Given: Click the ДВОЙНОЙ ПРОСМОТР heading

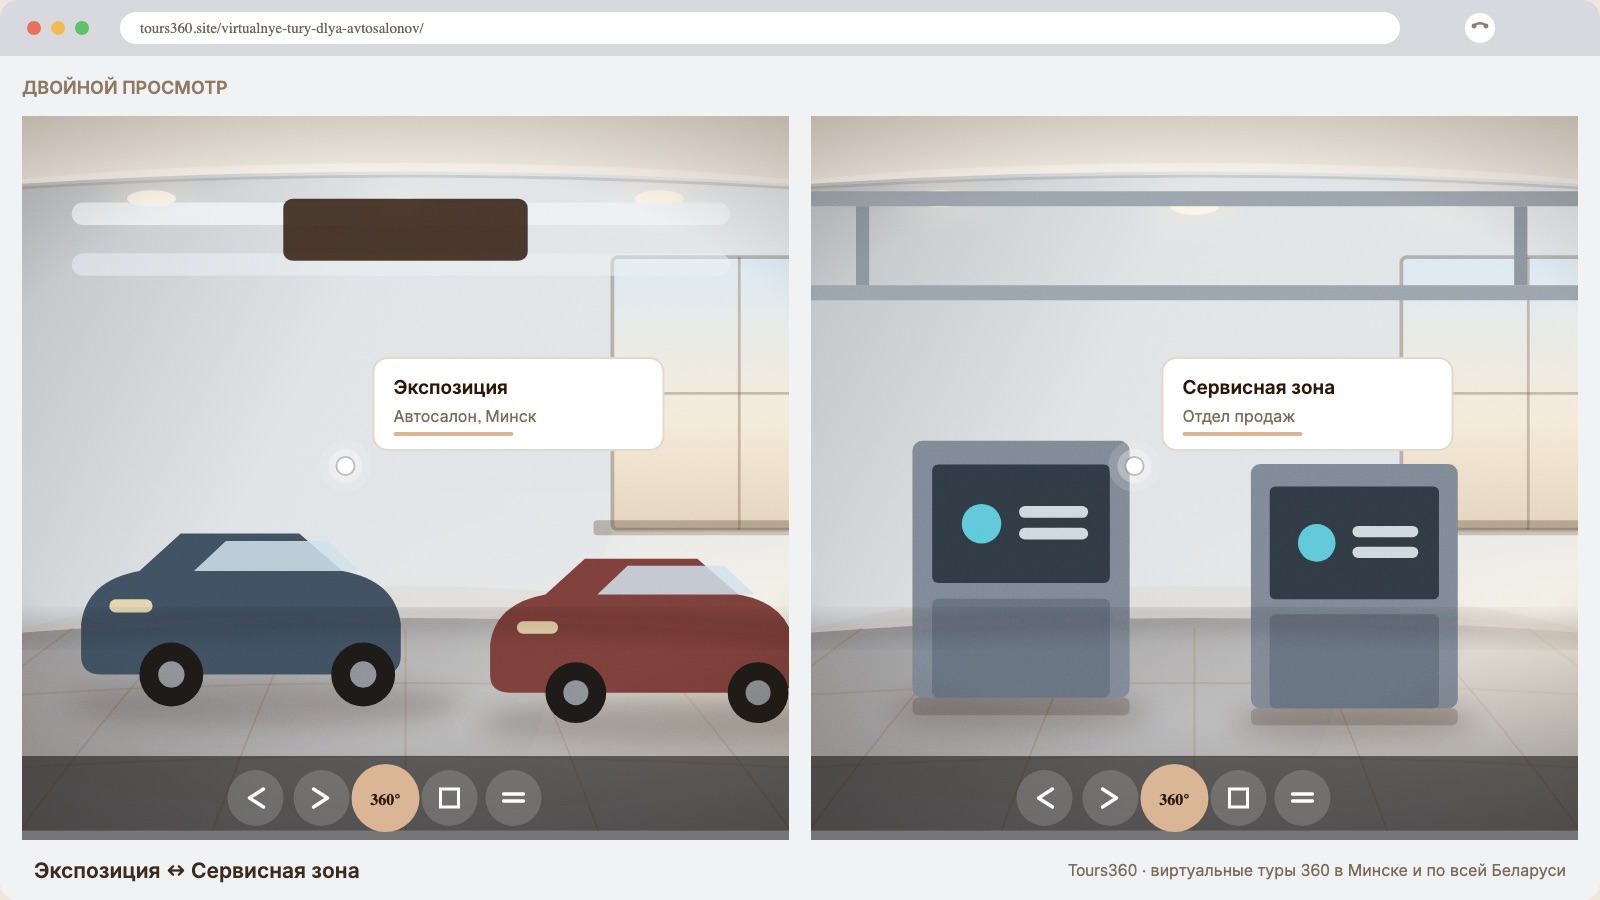Looking at the screenshot, I should pyautogui.click(x=125, y=87).
